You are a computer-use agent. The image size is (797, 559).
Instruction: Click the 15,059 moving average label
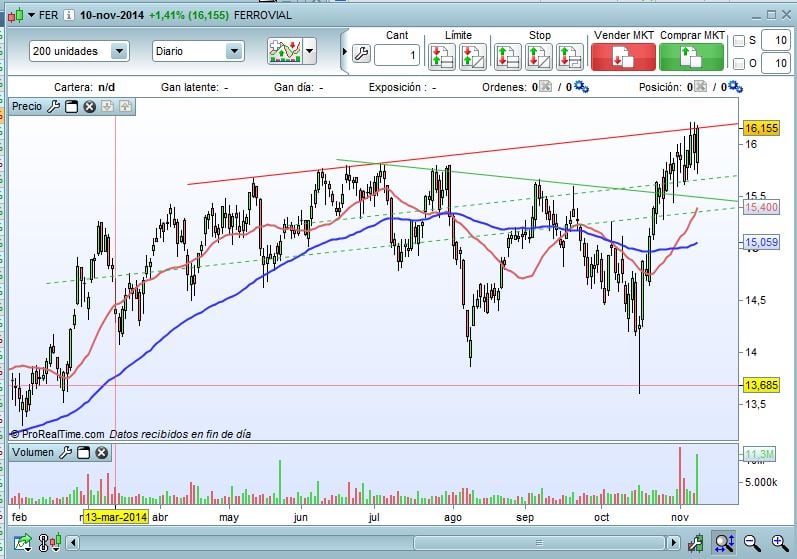pyautogui.click(x=761, y=242)
